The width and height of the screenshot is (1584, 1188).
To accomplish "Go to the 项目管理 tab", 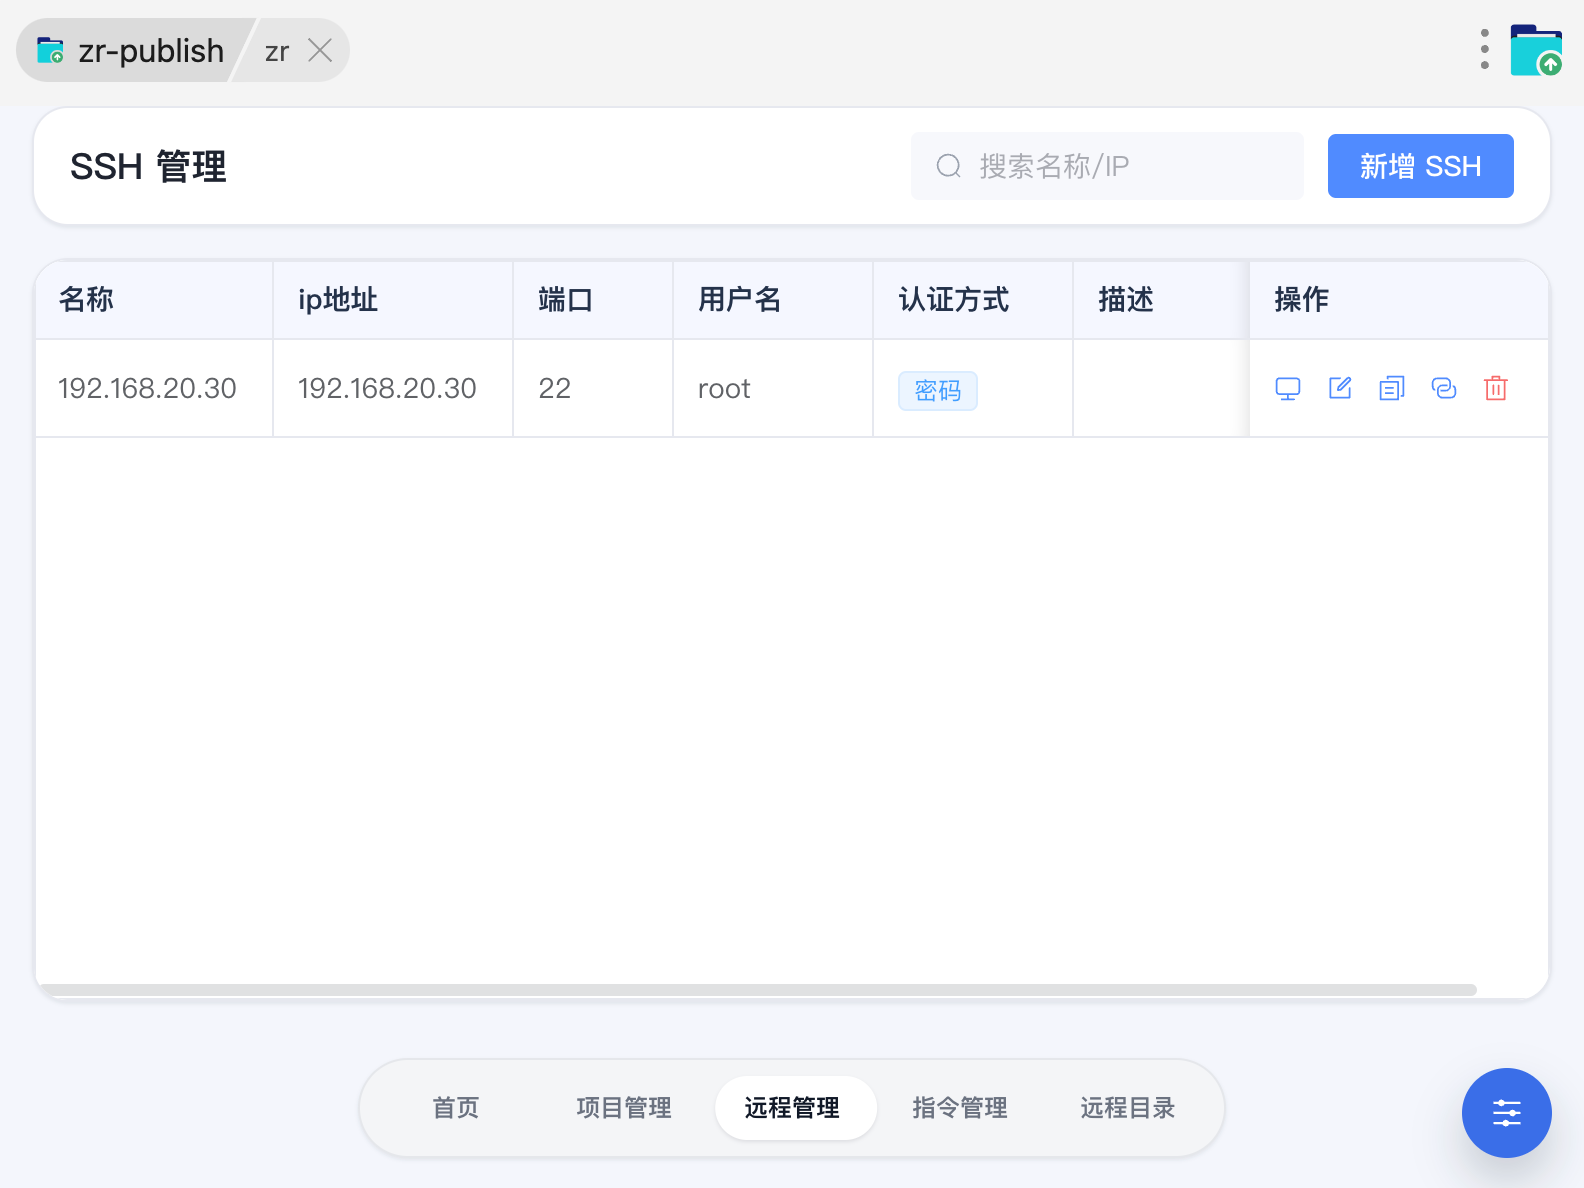I will (624, 1108).
